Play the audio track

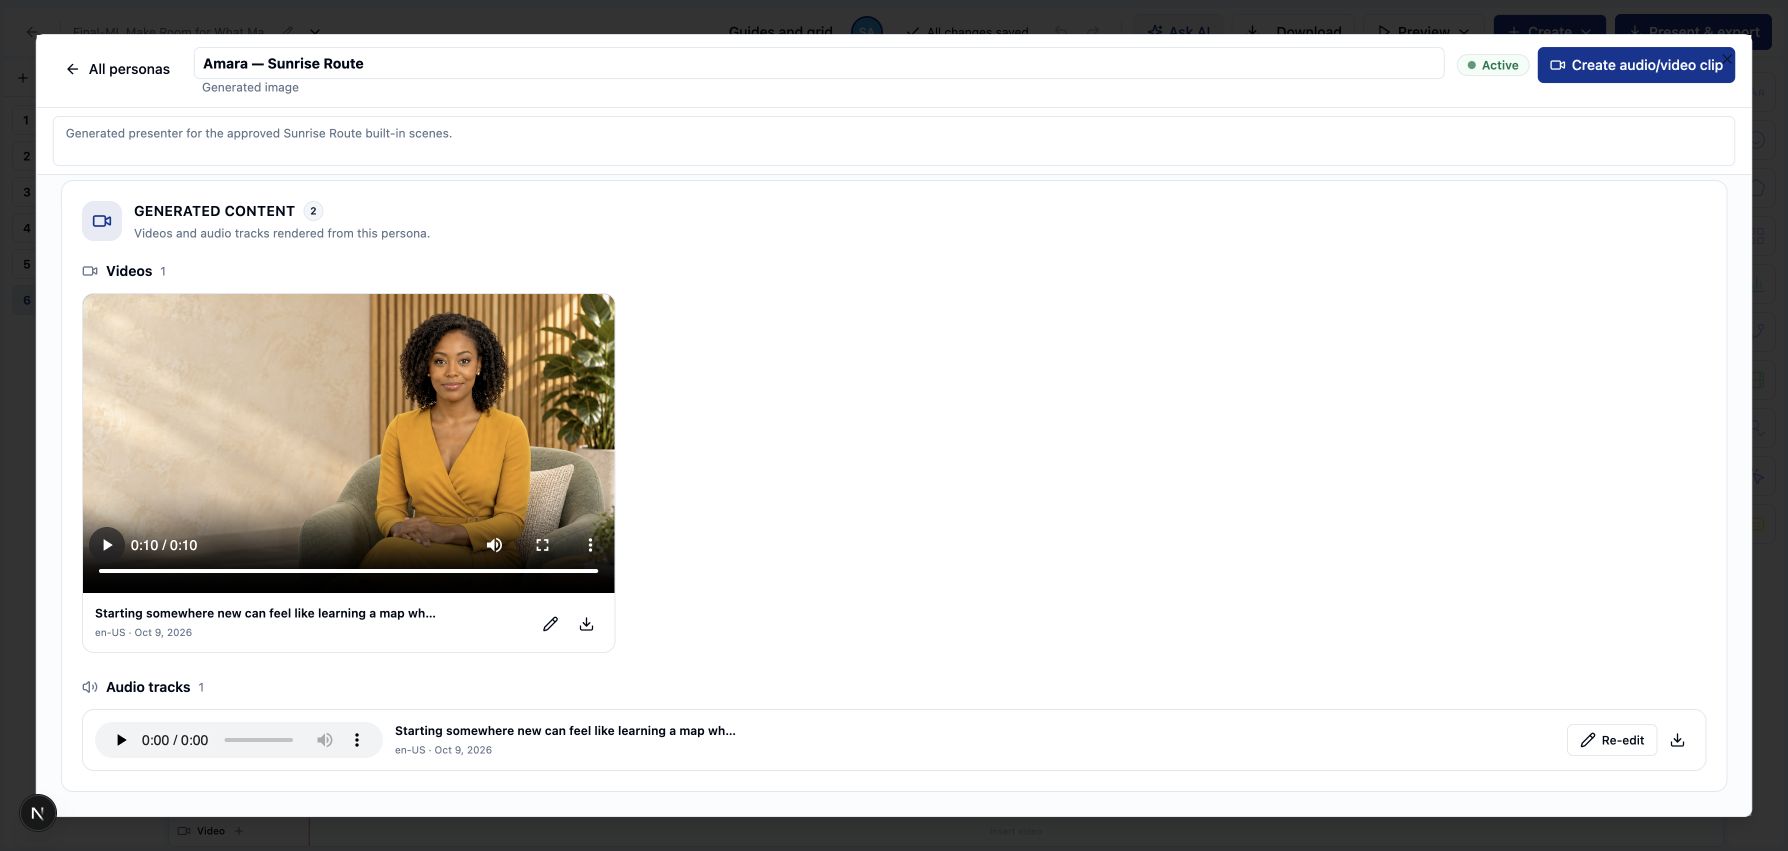(x=121, y=740)
